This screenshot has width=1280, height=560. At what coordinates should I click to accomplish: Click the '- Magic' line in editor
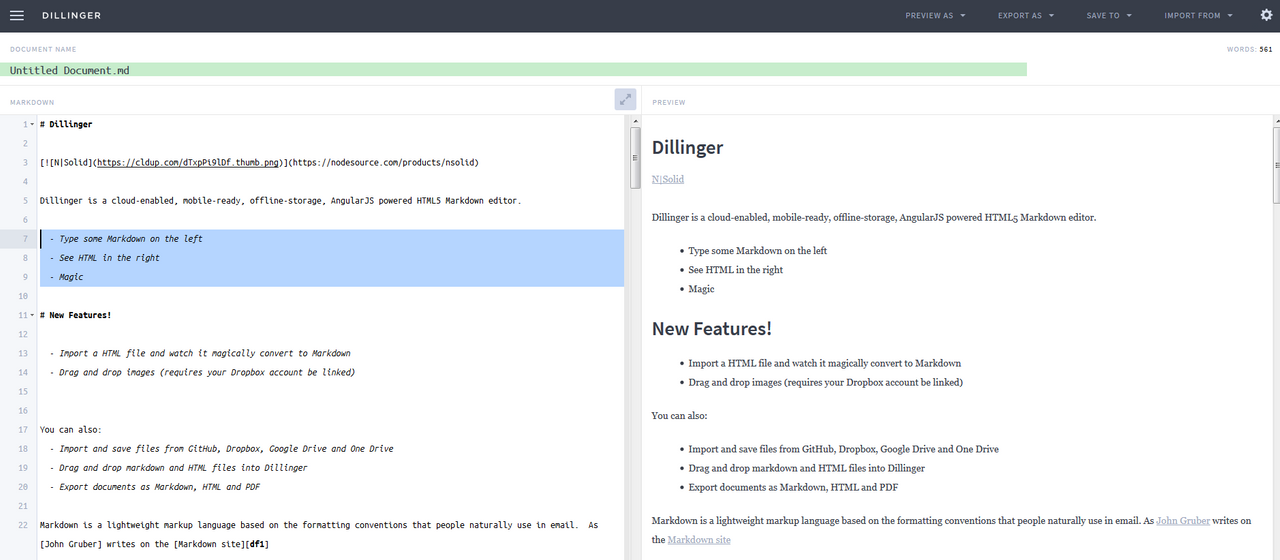tap(66, 277)
